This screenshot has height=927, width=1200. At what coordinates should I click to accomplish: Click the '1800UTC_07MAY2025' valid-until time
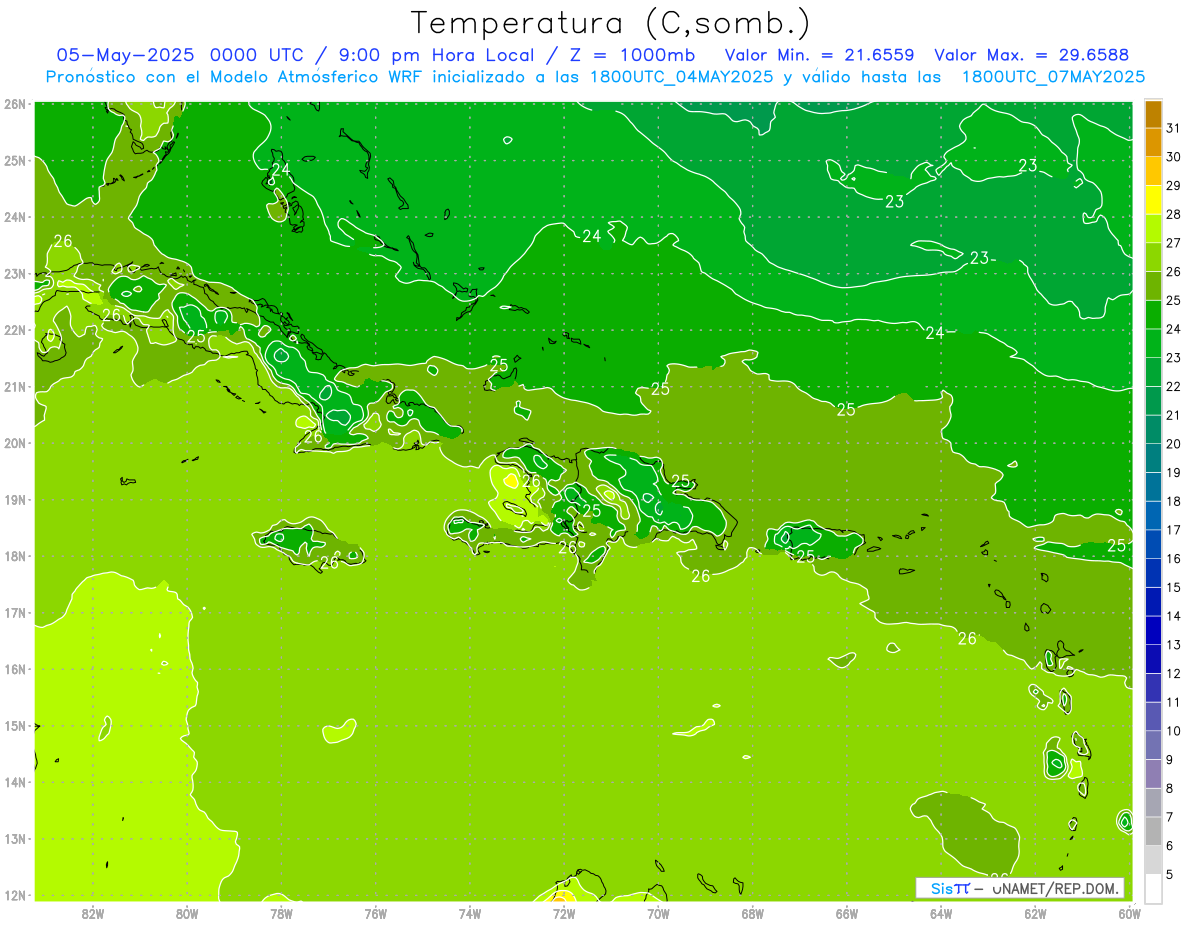[x=1053, y=77]
